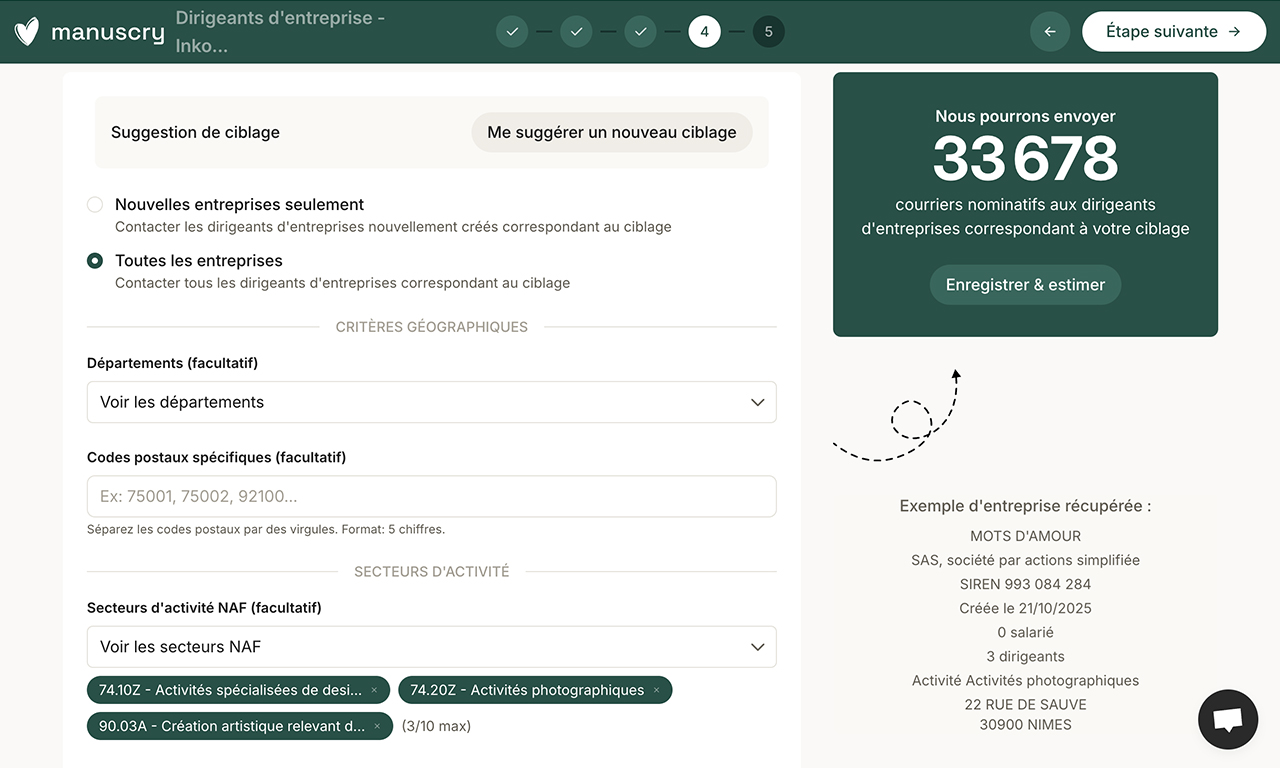Click the chevron on Voir les départements

click(x=757, y=401)
